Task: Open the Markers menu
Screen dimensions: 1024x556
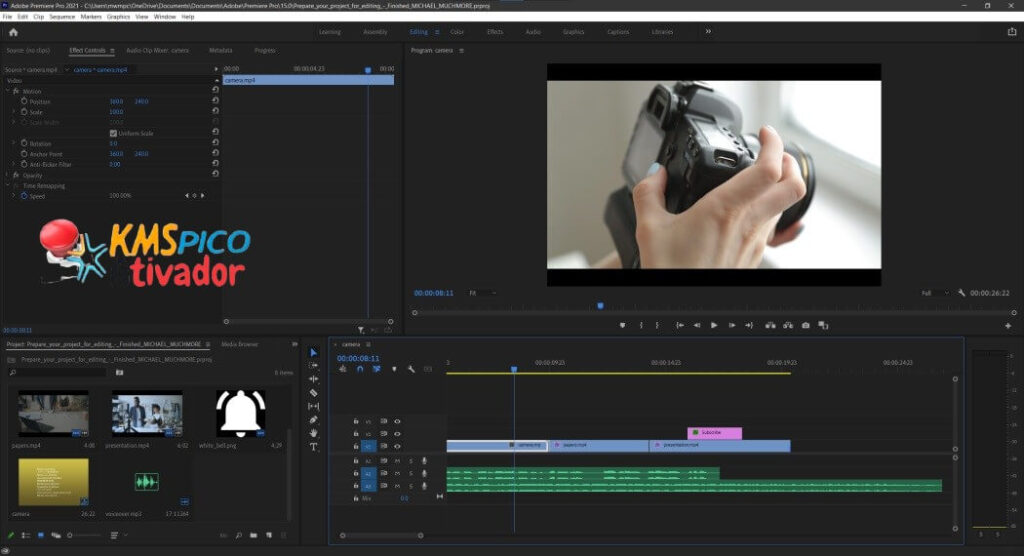Action: click(91, 17)
